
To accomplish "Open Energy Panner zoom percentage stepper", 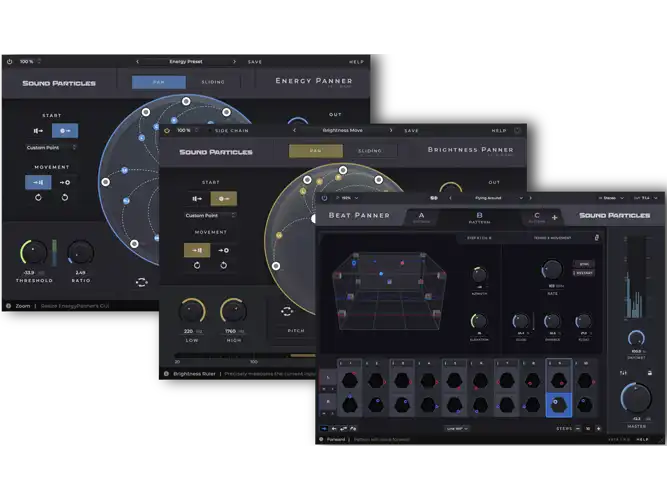I will coord(39,61).
